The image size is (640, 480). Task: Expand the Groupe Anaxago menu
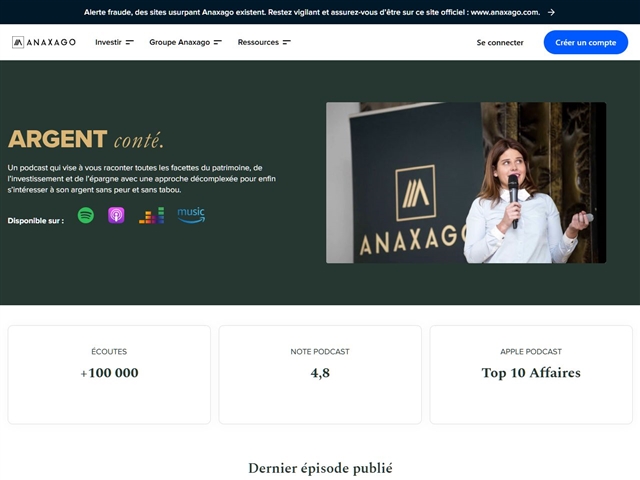pos(185,42)
